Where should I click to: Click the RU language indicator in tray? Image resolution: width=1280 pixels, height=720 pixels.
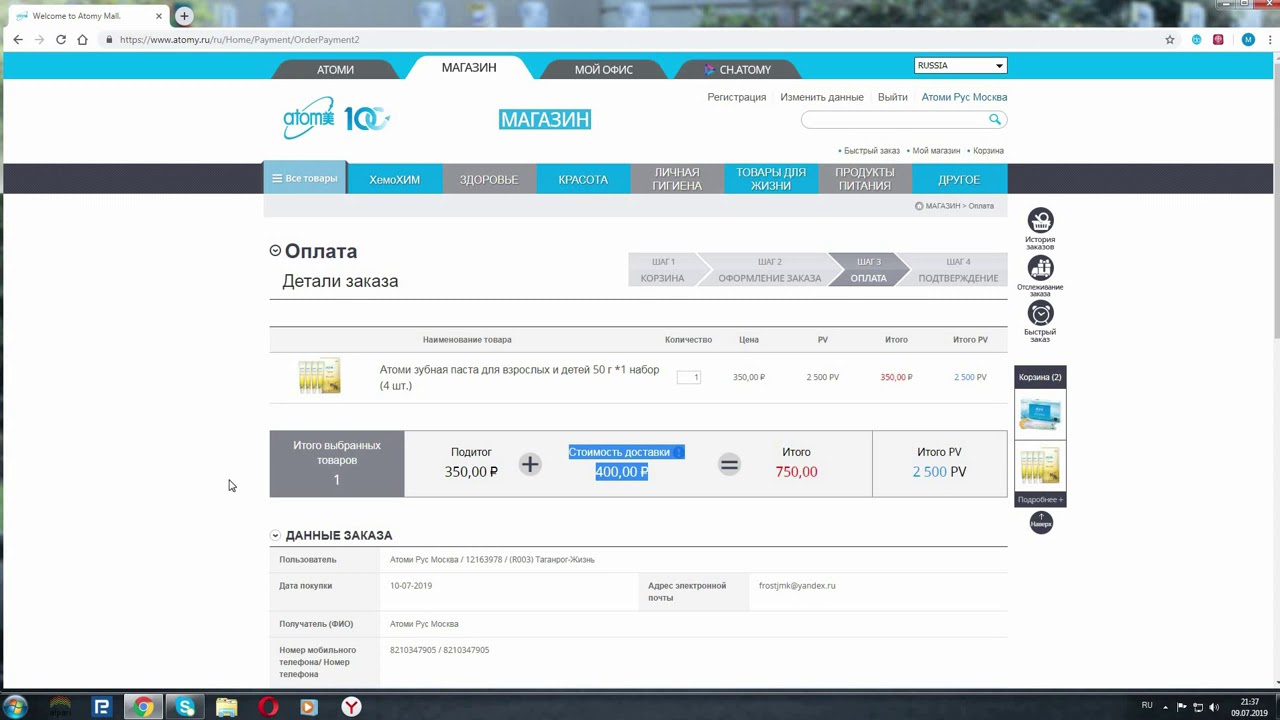point(1147,706)
